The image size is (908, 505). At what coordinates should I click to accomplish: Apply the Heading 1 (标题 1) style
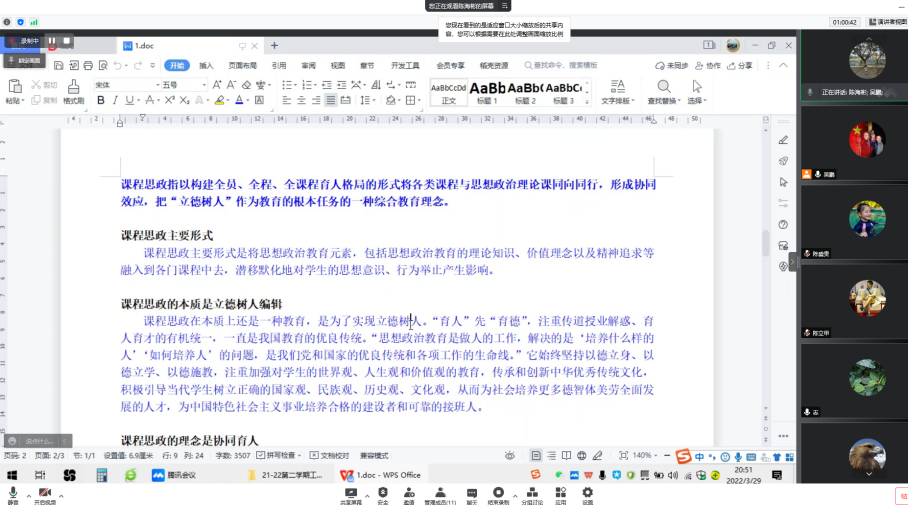point(488,92)
